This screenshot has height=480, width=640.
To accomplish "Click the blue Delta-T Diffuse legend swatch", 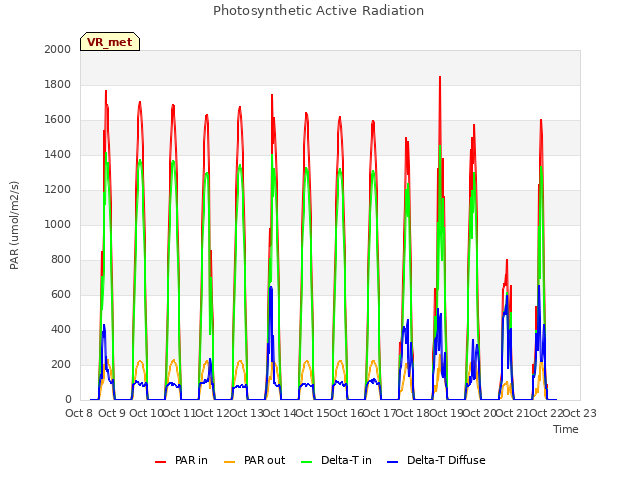I will pyautogui.click(x=392, y=462).
